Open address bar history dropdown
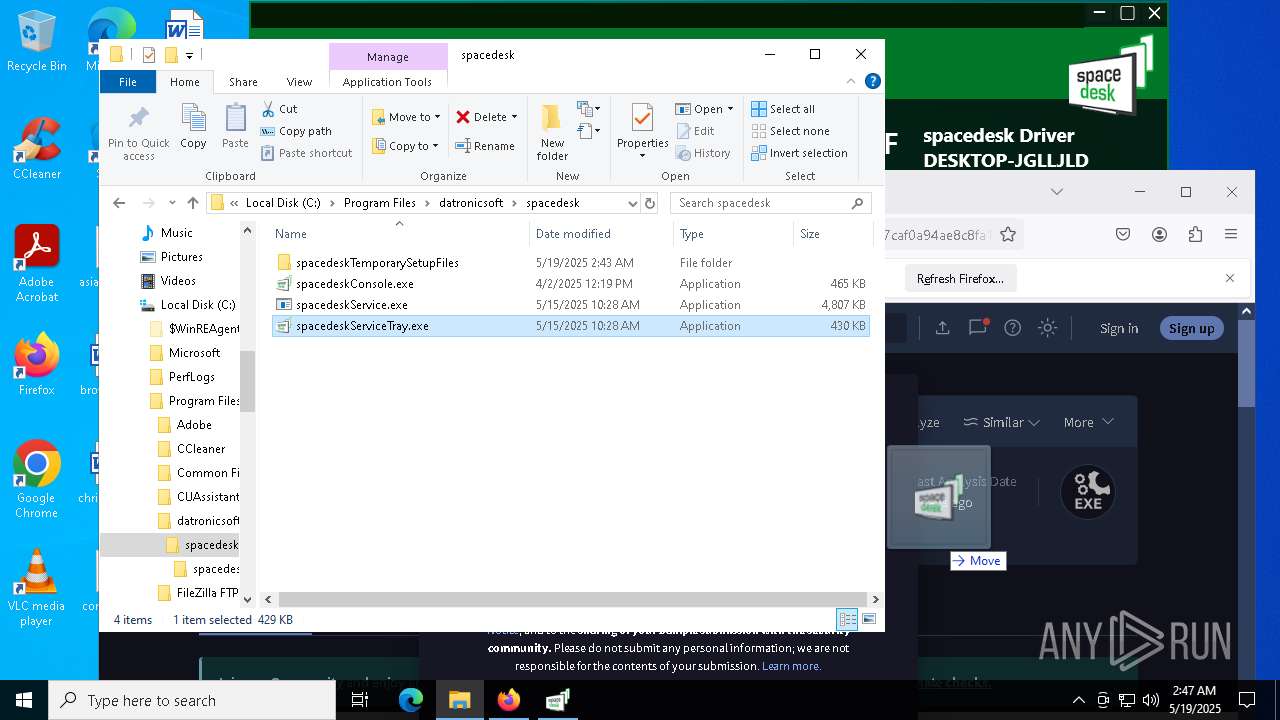1280x720 pixels. 632,203
